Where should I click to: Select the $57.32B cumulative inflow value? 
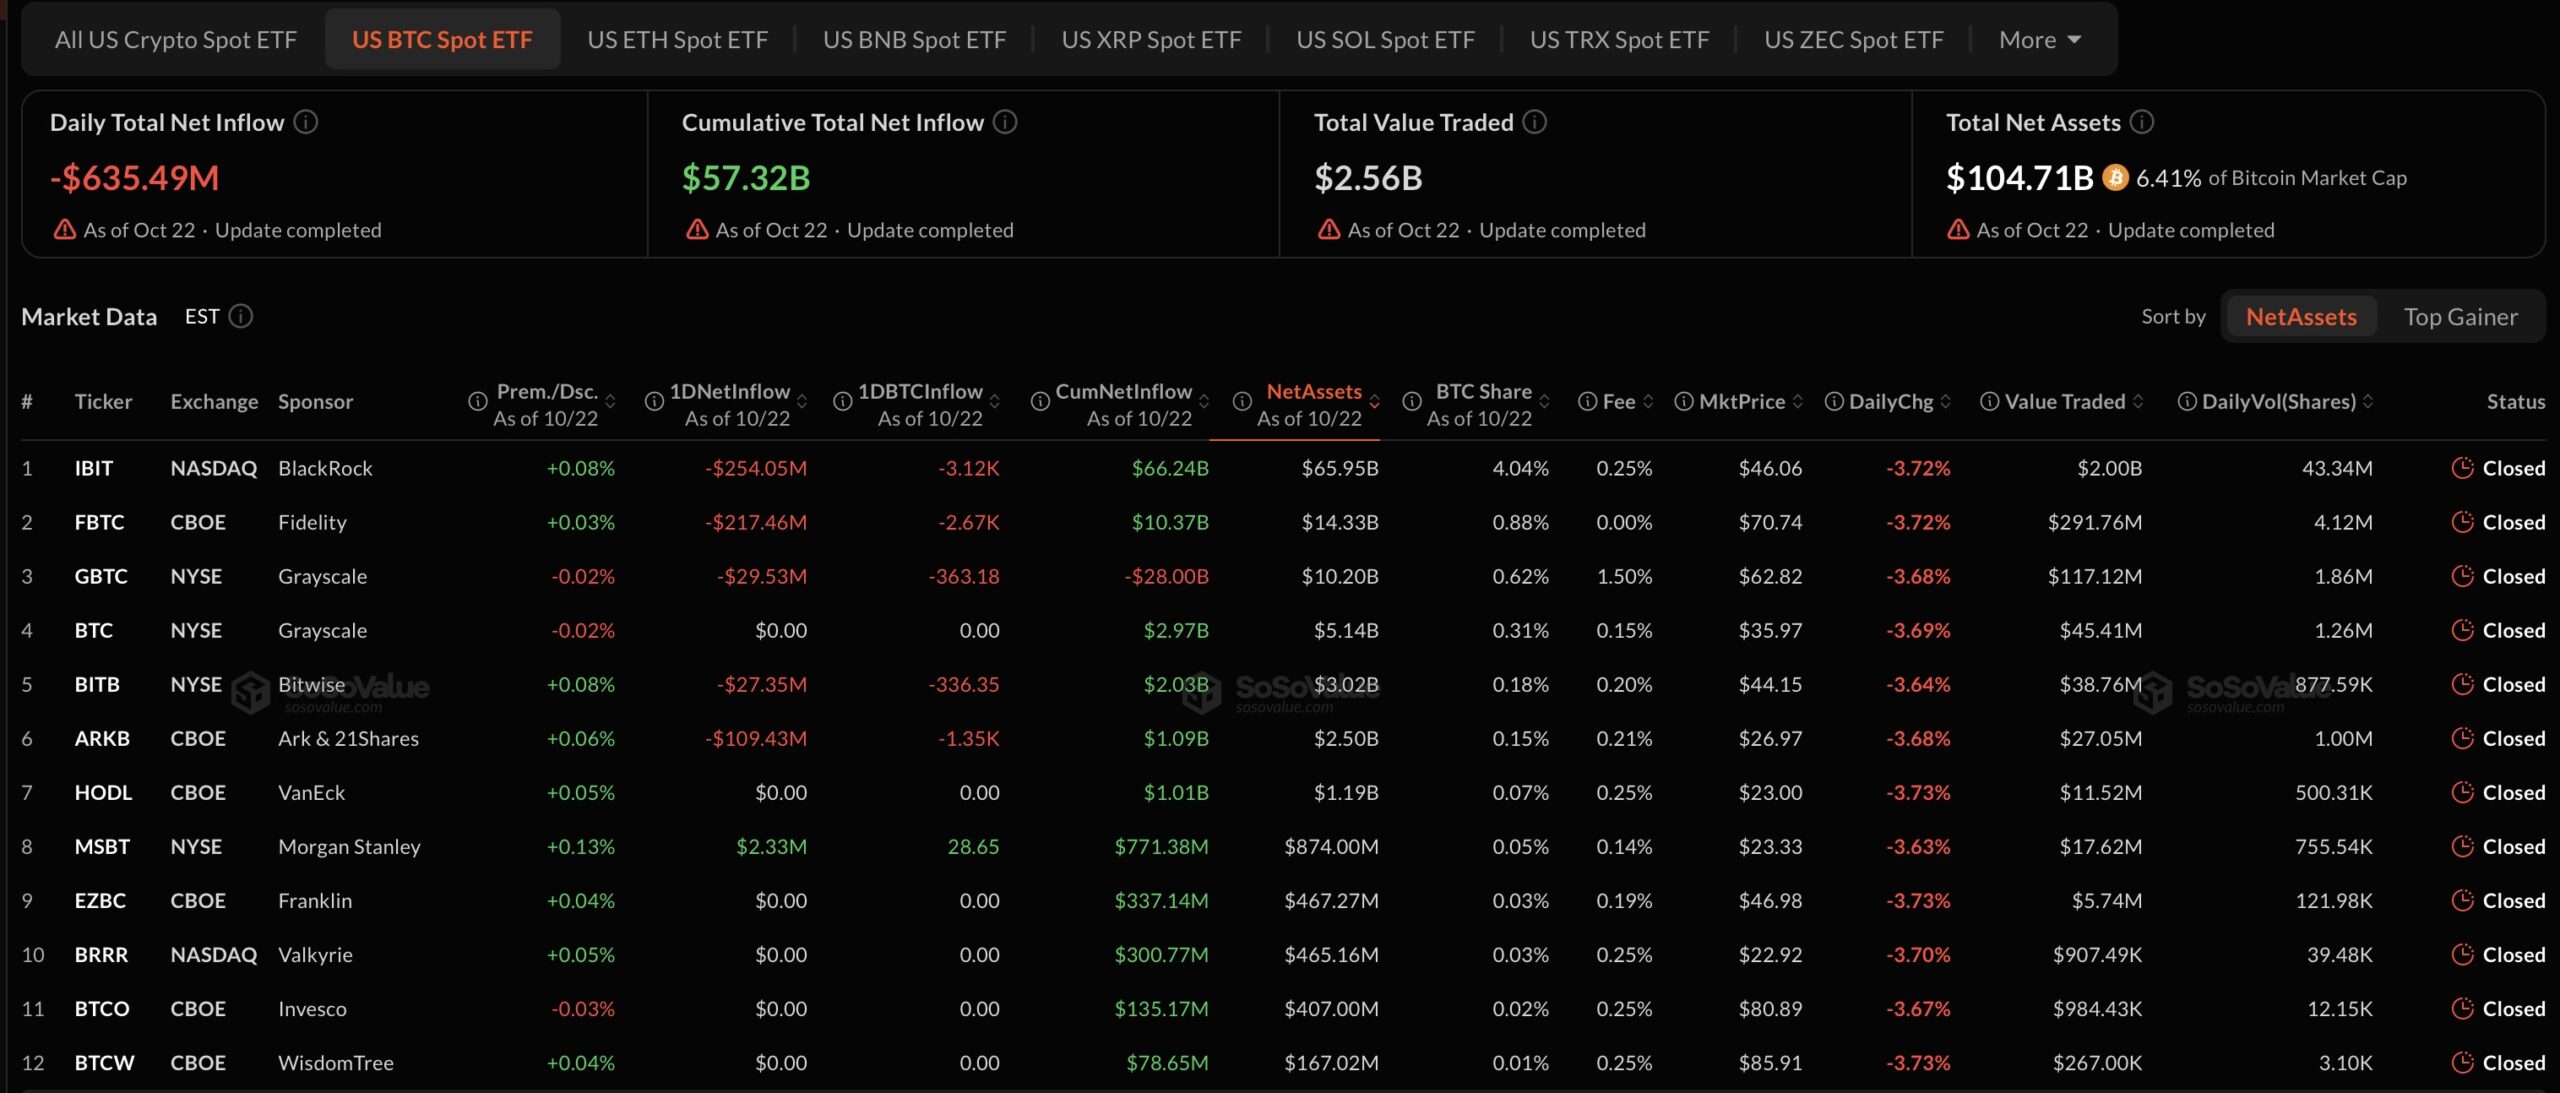click(746, 178)
